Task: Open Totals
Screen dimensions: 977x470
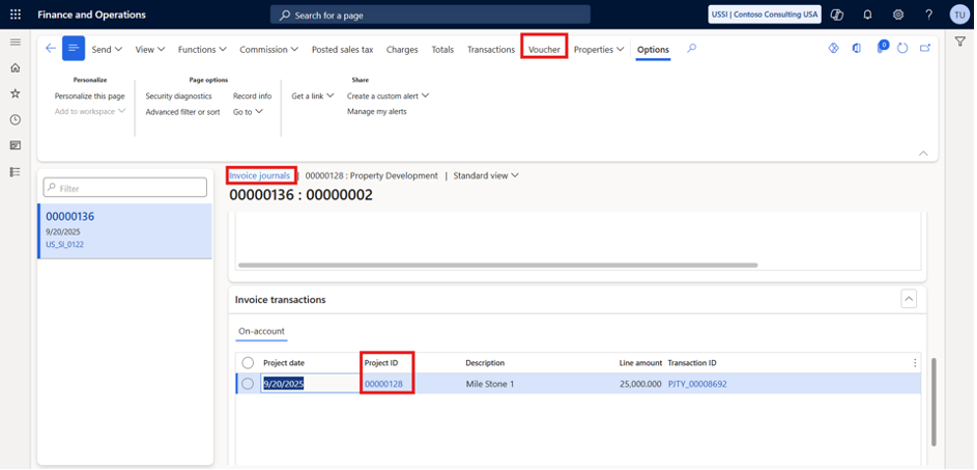Action: 442,49
